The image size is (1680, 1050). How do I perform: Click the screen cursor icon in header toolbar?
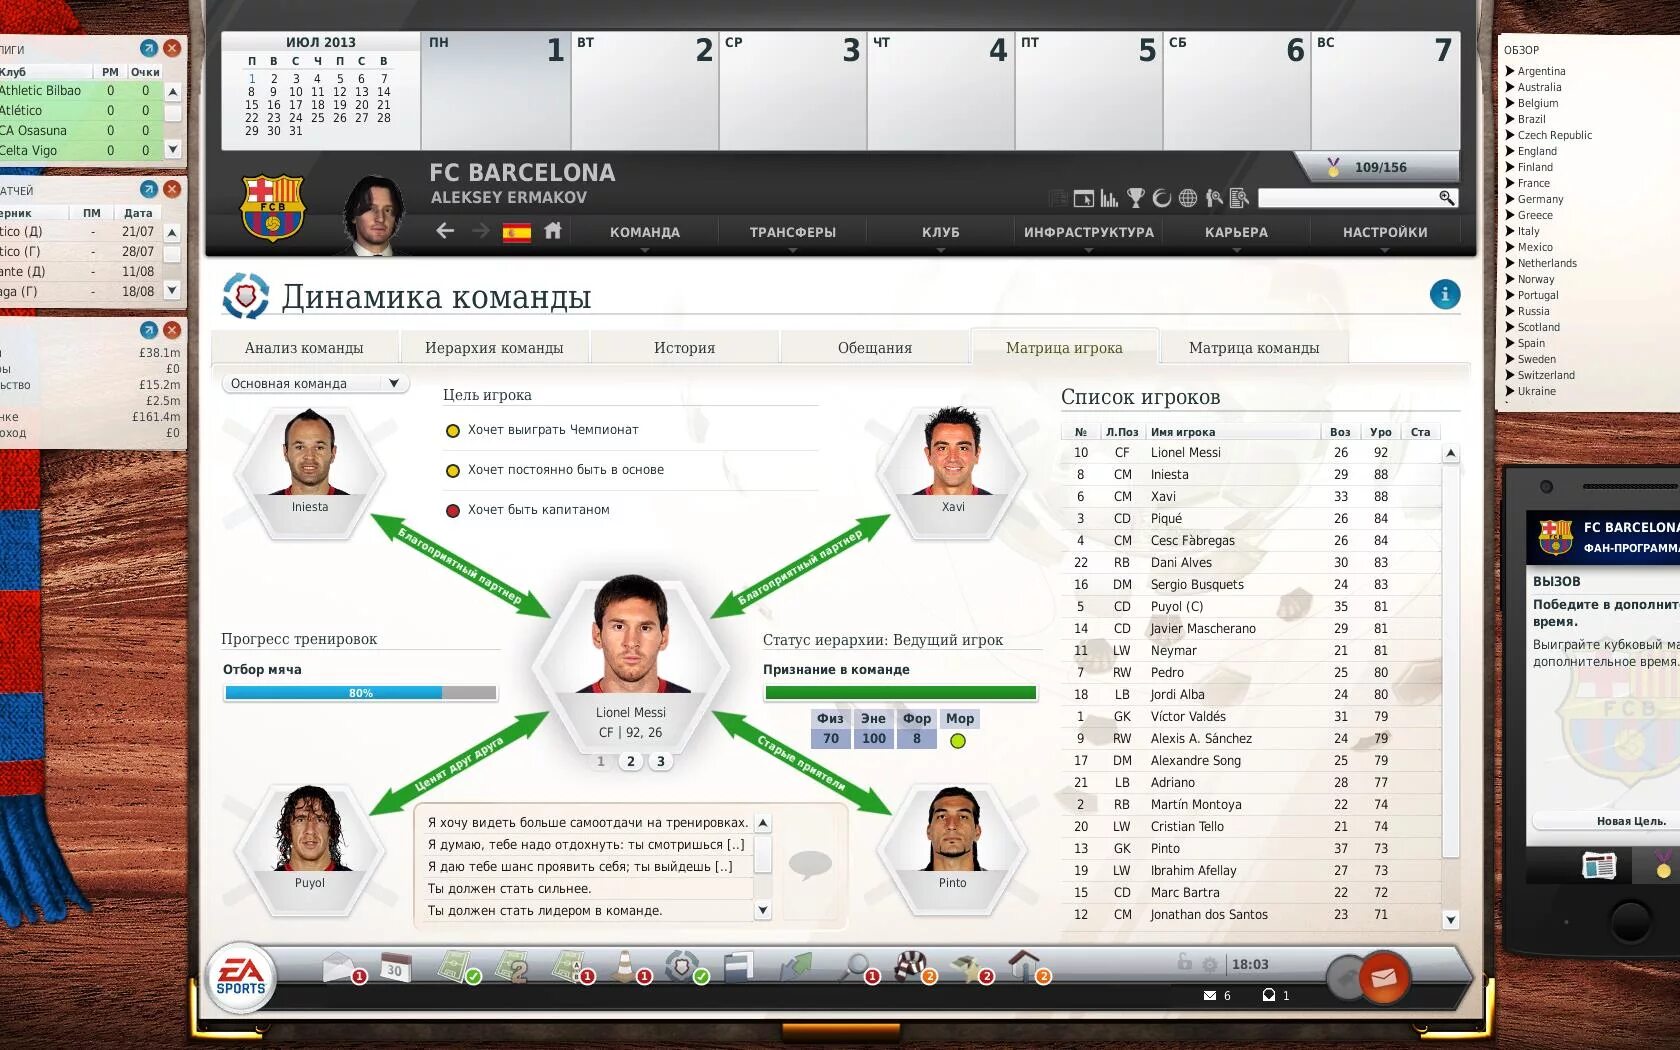1083,198
